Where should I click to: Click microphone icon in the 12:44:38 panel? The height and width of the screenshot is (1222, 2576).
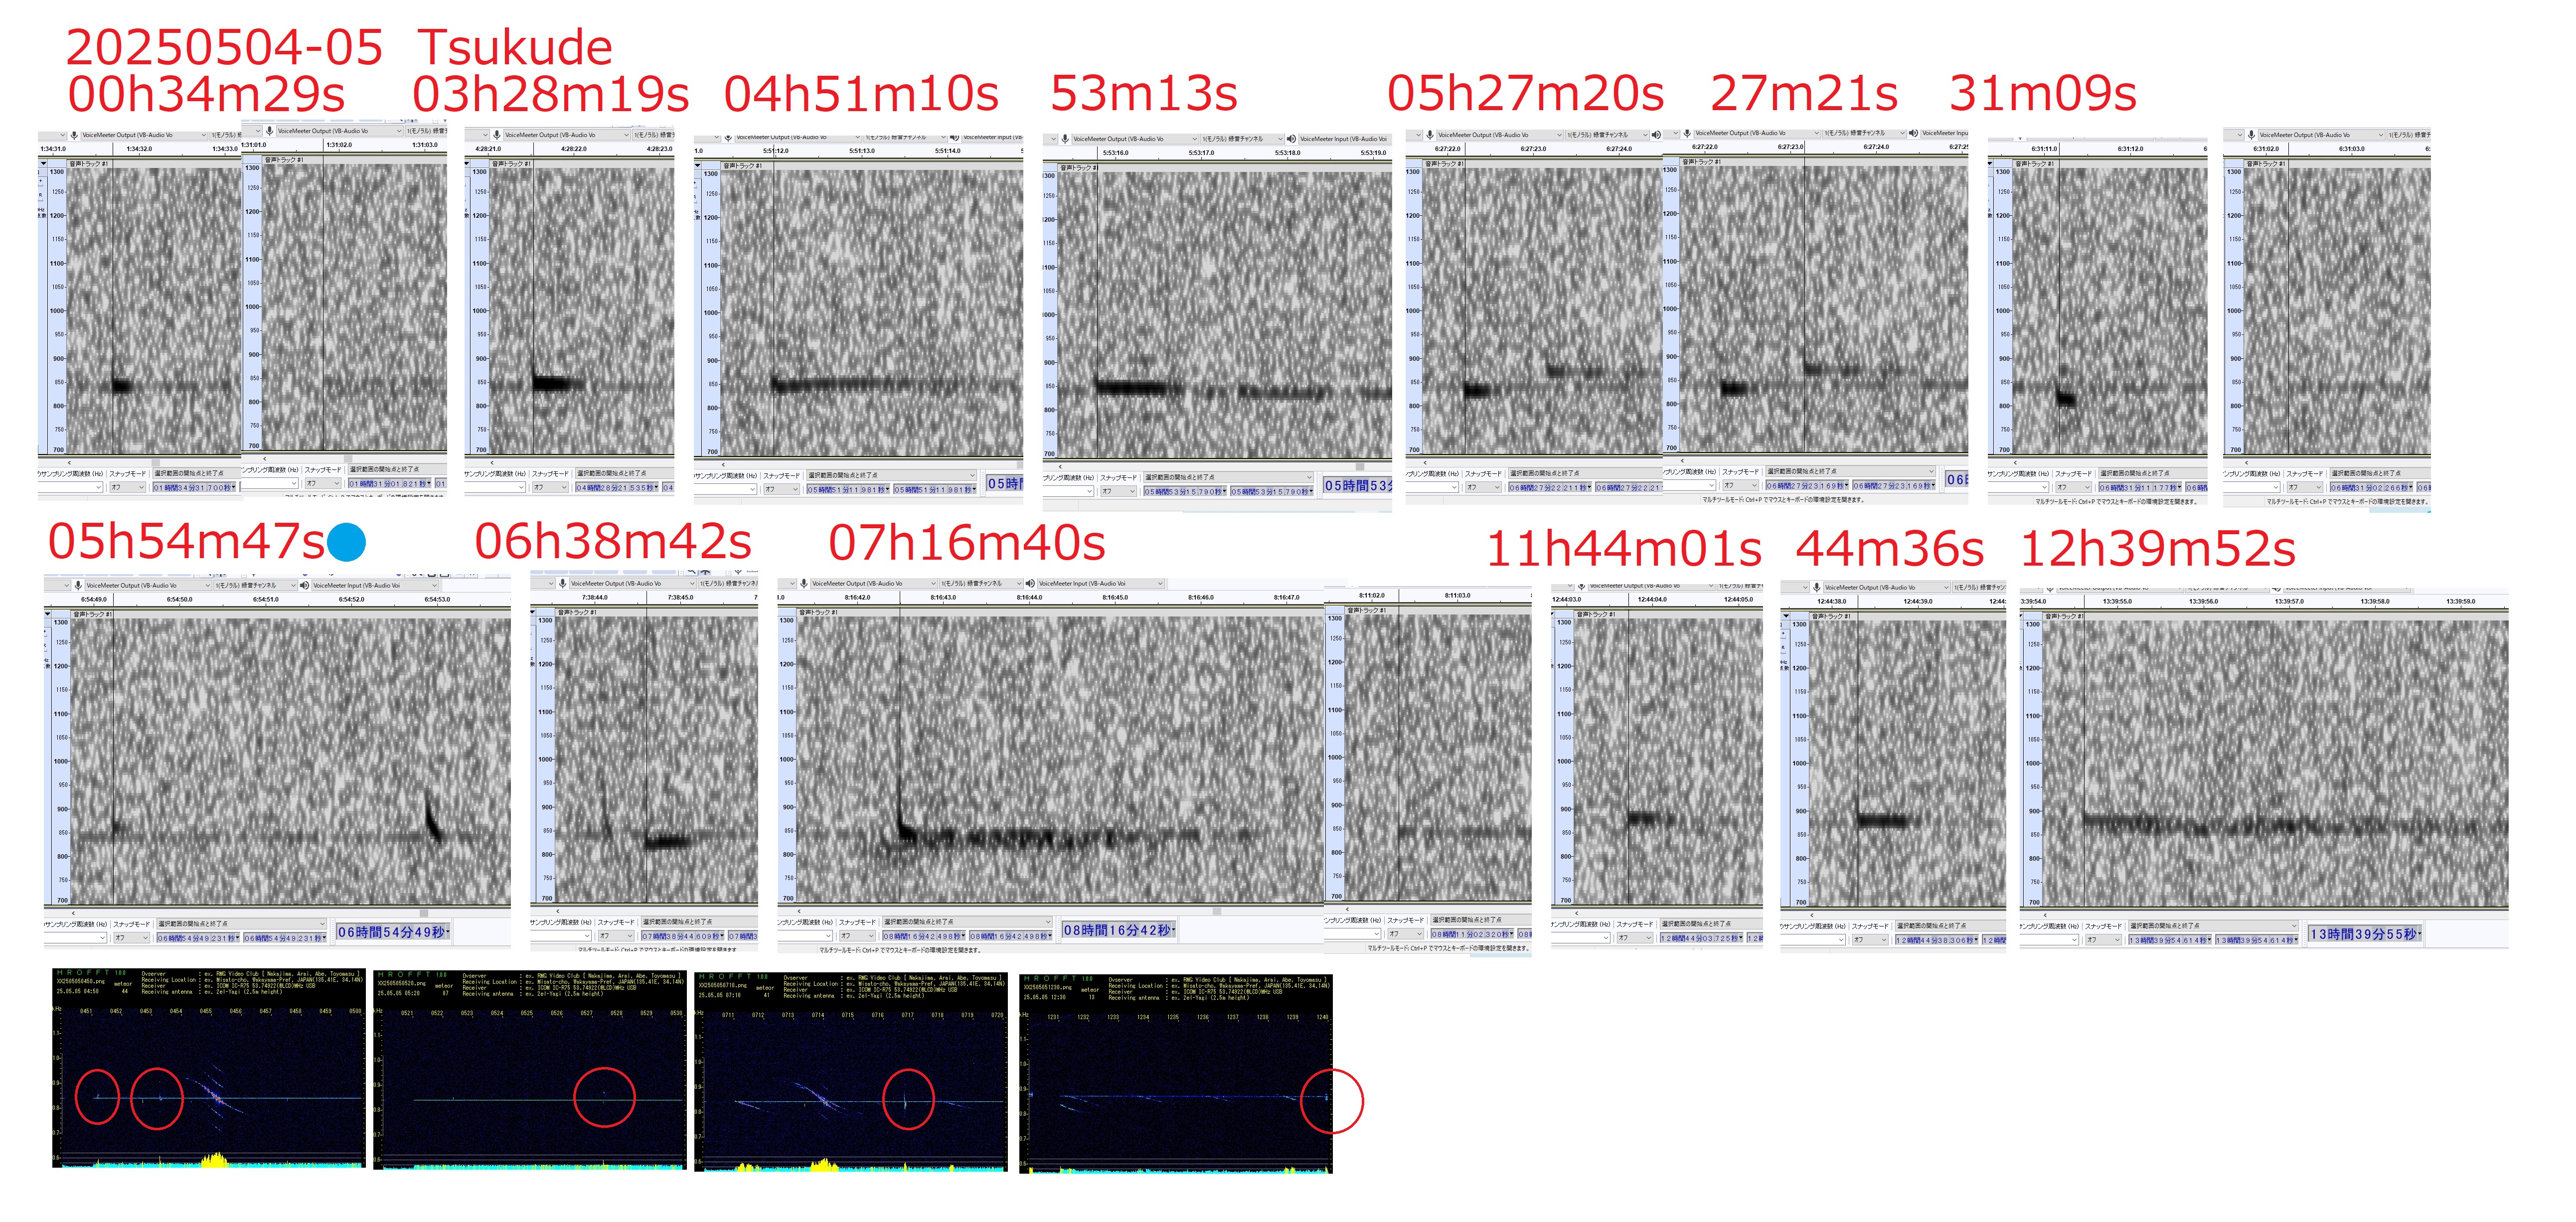1816,587
